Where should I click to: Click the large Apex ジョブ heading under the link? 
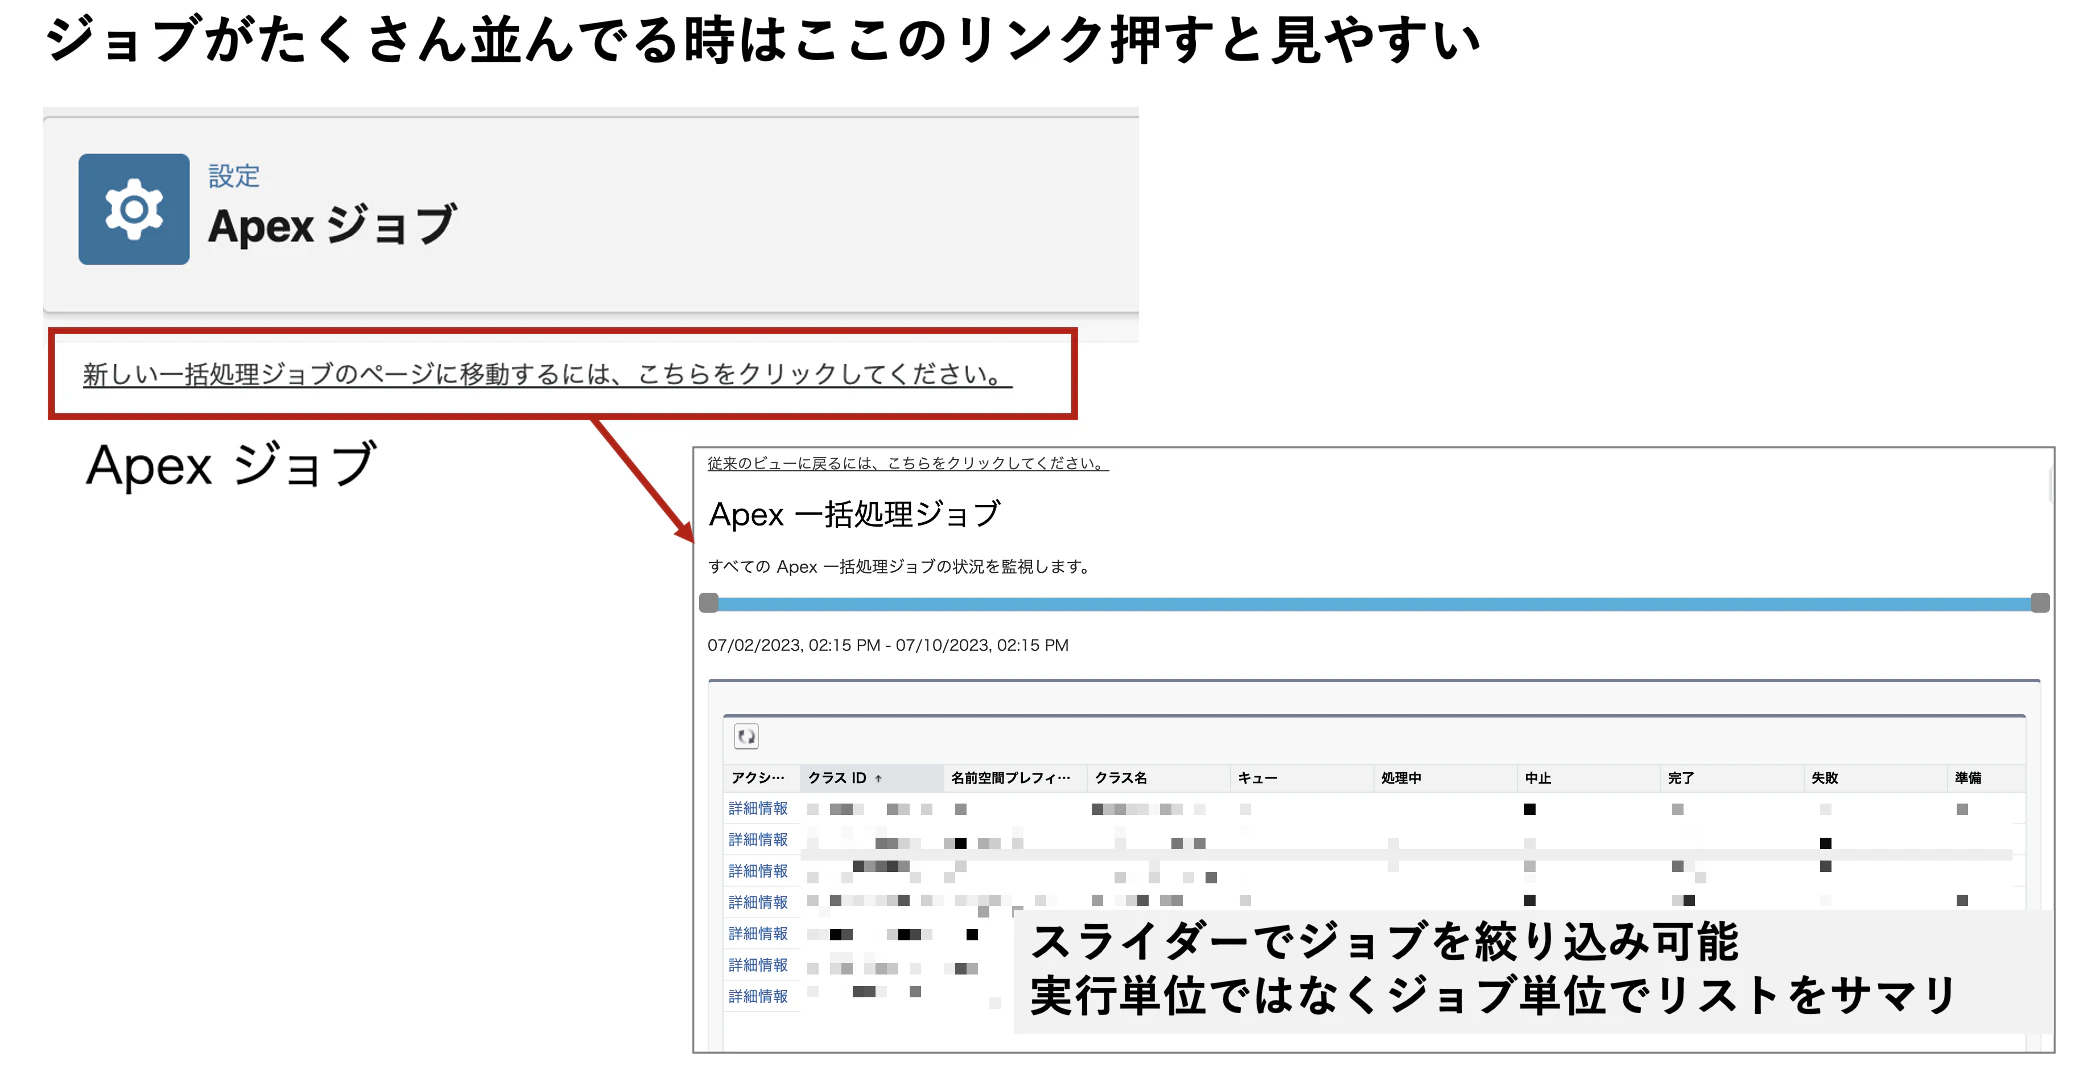(x=231, y=465)
